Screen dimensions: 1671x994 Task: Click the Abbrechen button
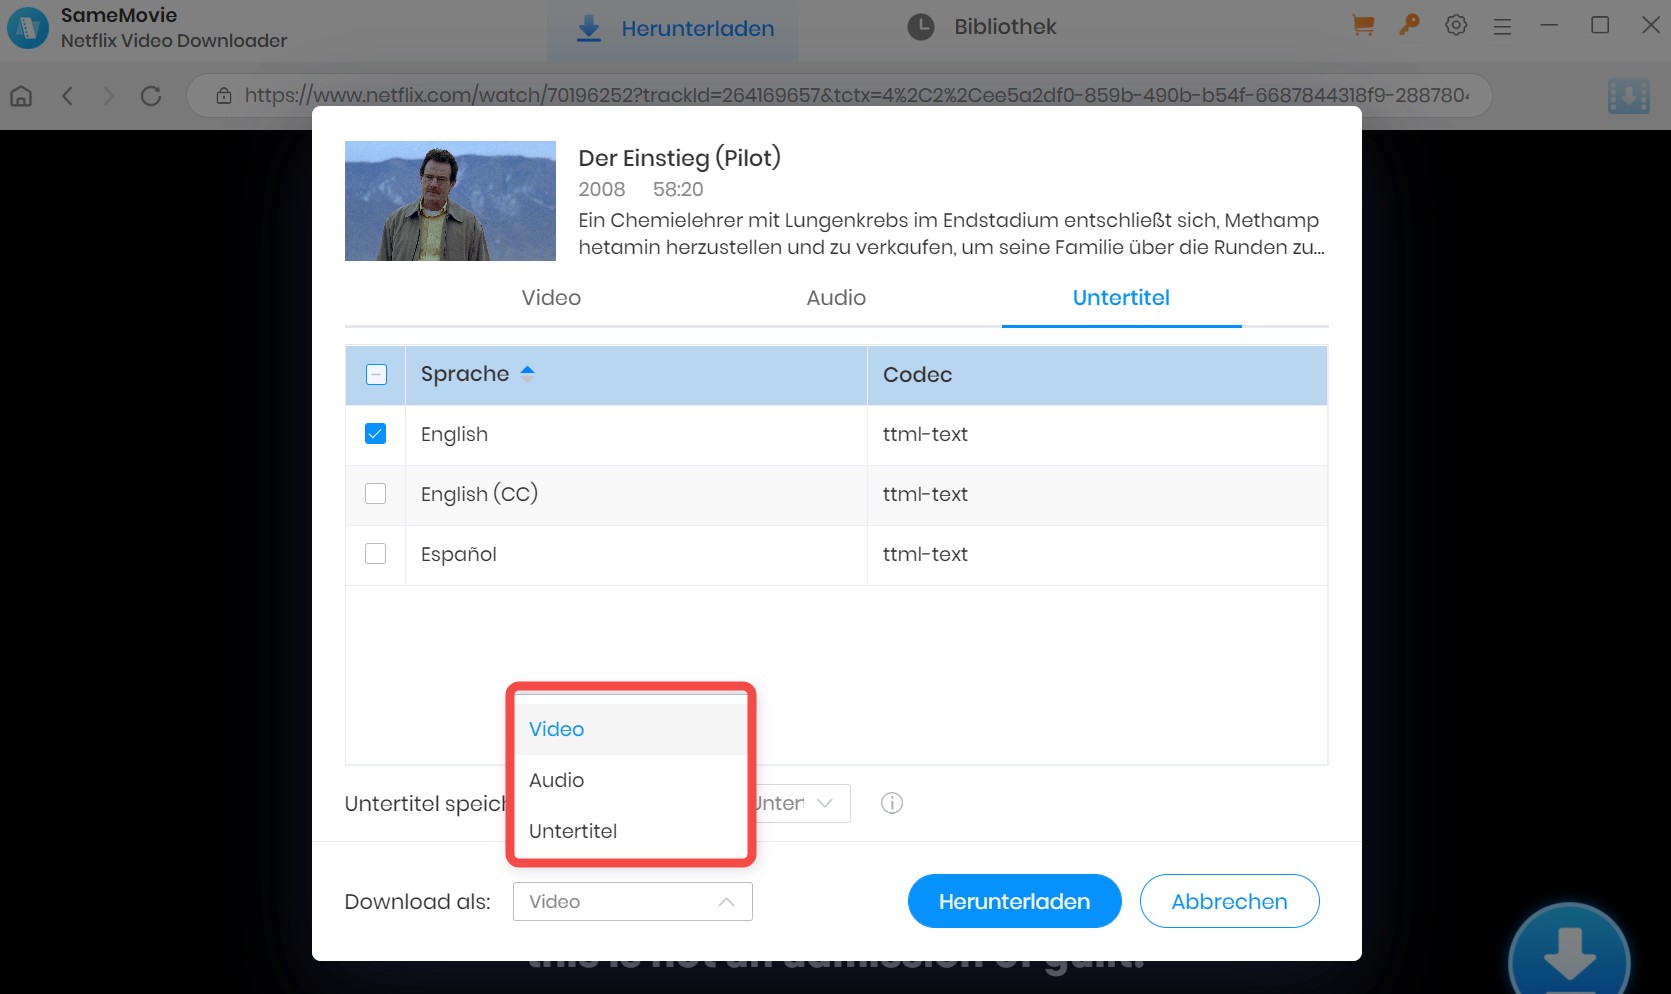1229,901
